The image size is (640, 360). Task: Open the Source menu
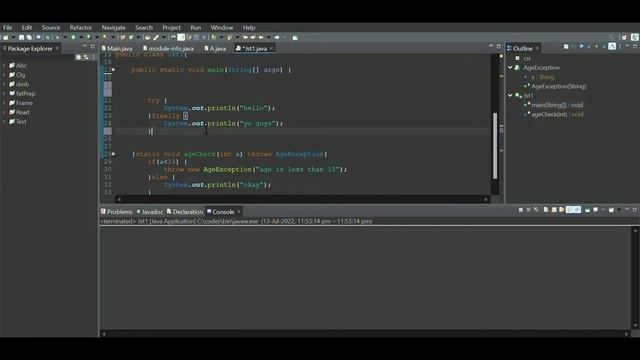pyautogui.click(x=51, y=27)
